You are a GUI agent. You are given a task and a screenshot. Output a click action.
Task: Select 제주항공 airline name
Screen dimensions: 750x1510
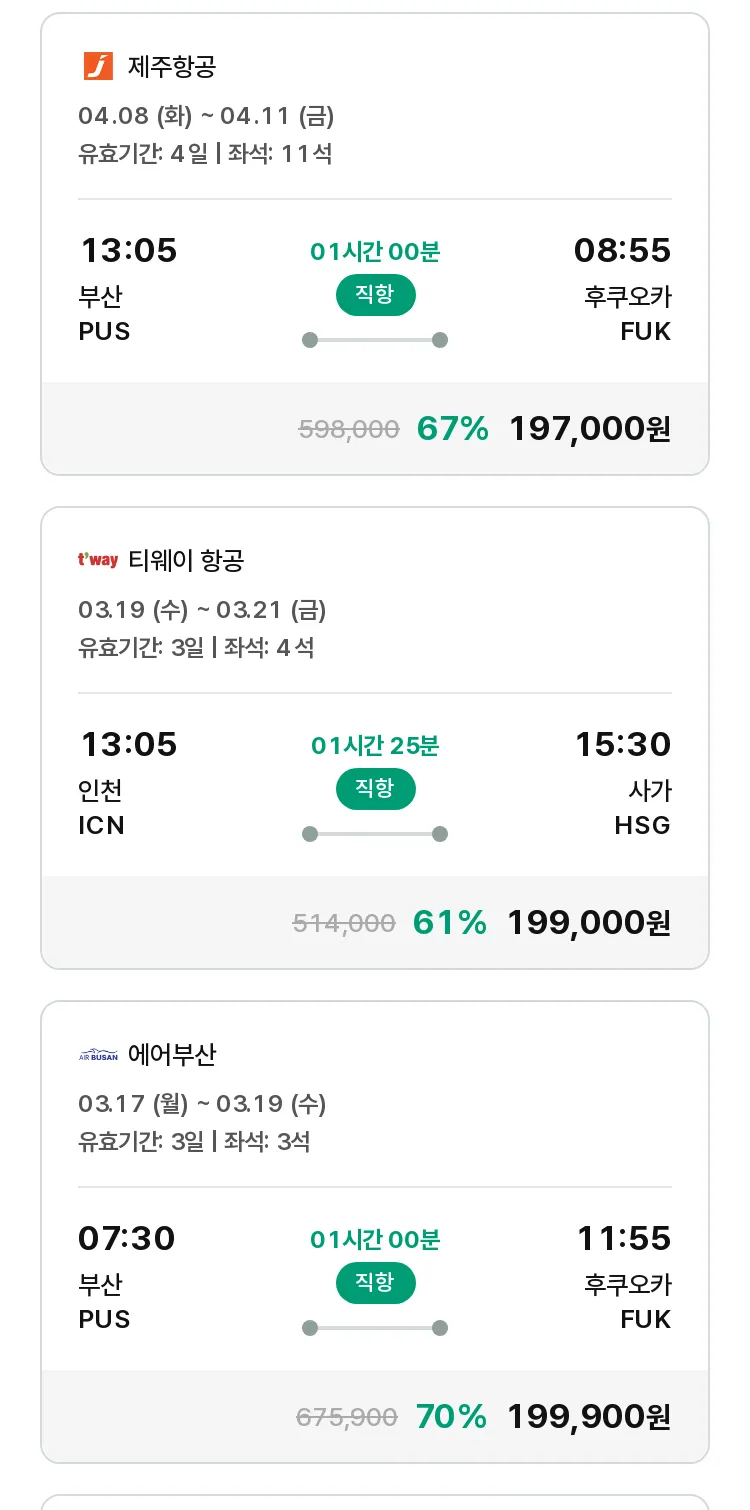[172, 67]
